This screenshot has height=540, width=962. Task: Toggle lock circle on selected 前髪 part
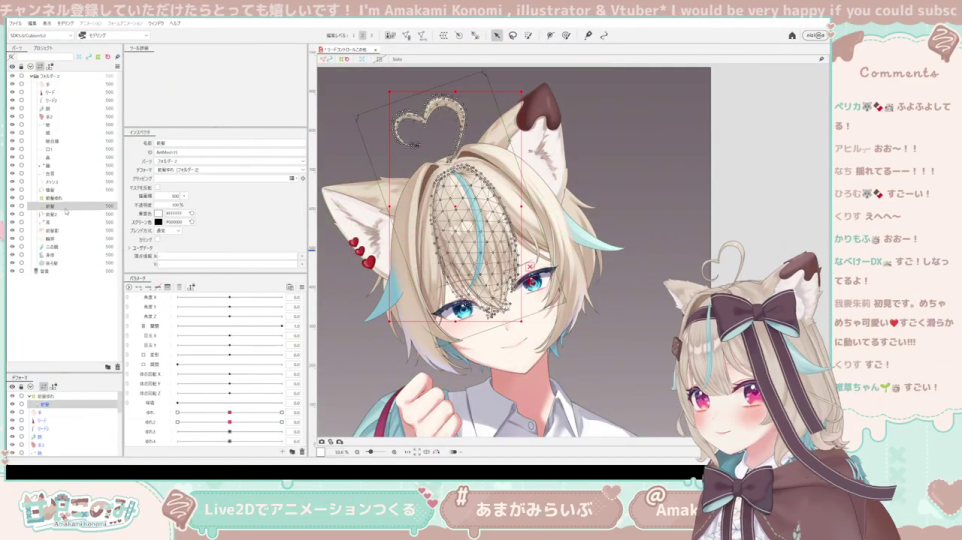pyautogui.click(x=21, y=206)
